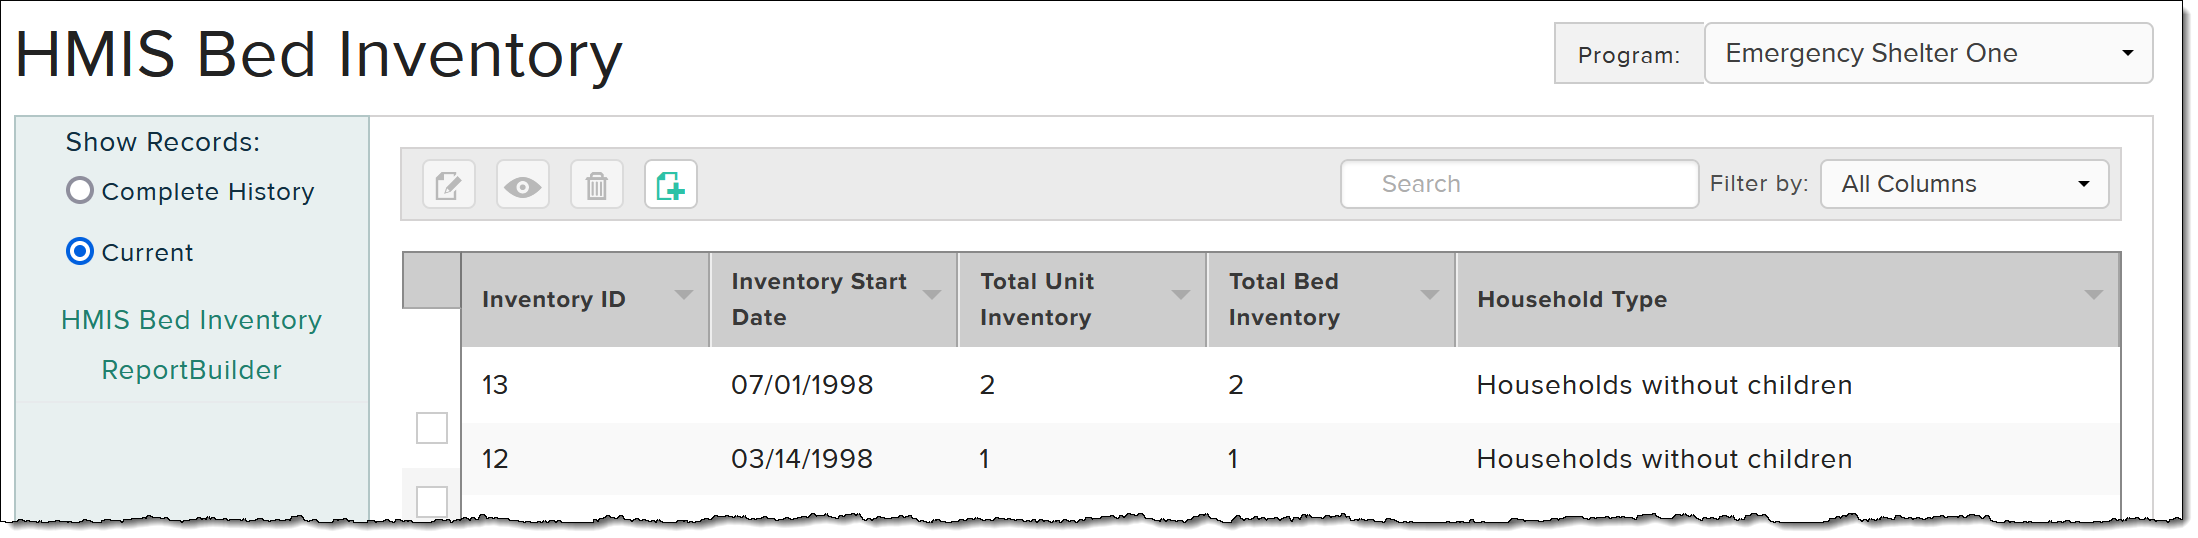The height and width of the screenshot is (538, 2198).
Task: Click into the Search field
Action: (1519, 184)
